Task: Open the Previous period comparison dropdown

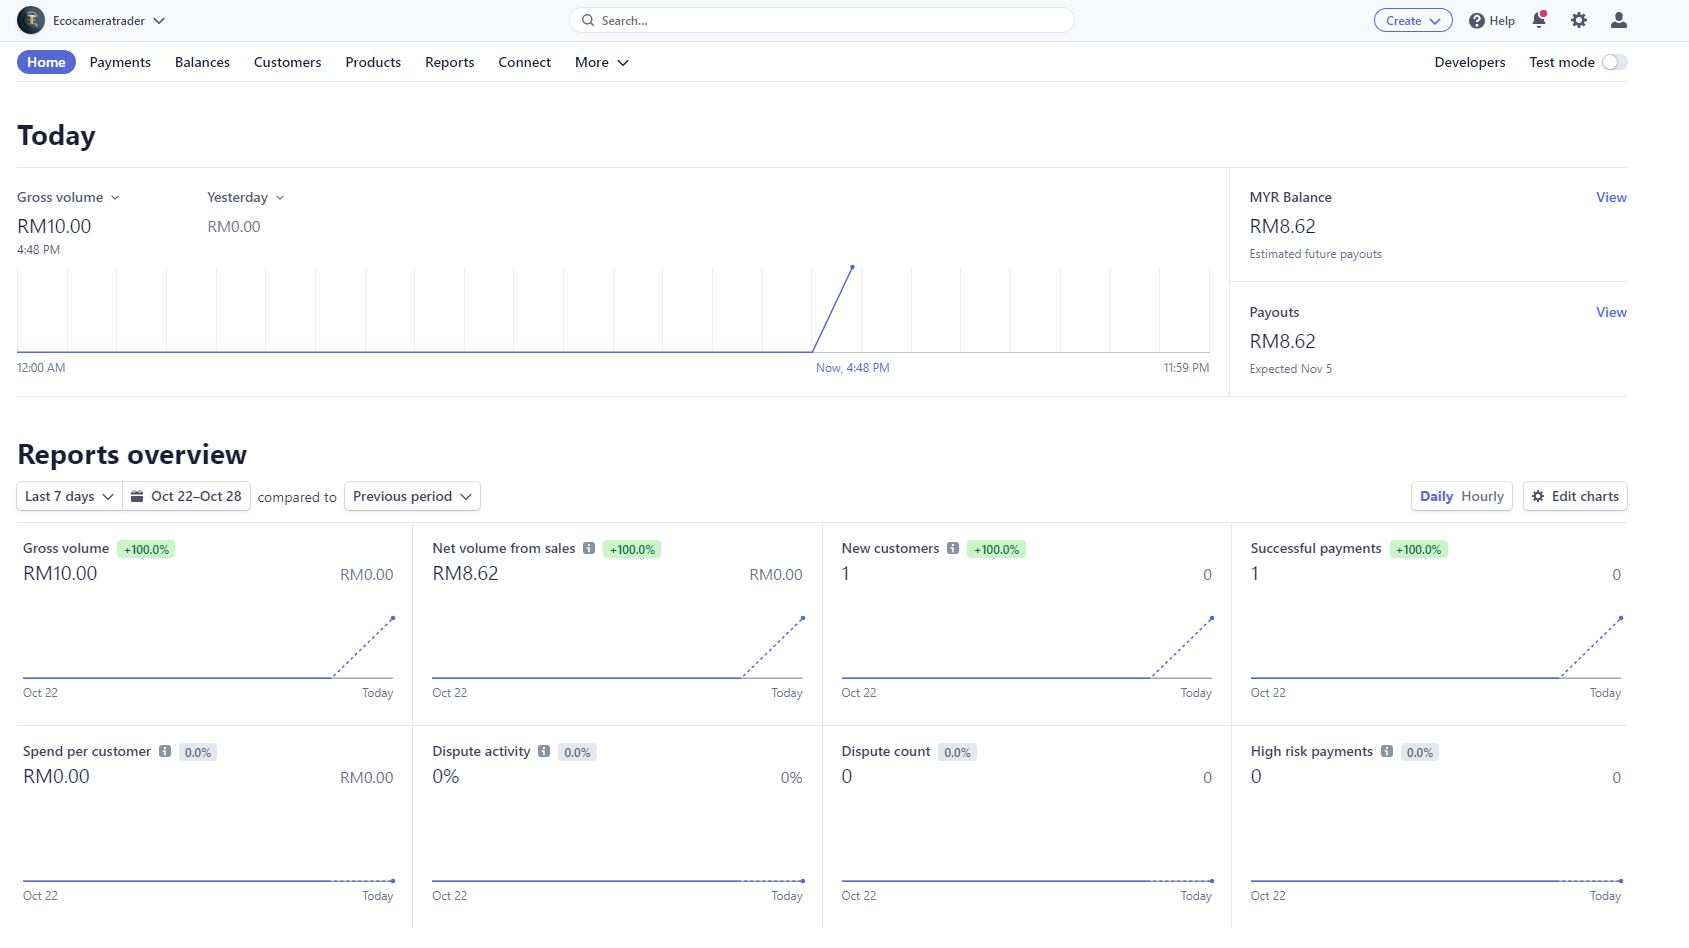Action: click(x=412, y=496)
